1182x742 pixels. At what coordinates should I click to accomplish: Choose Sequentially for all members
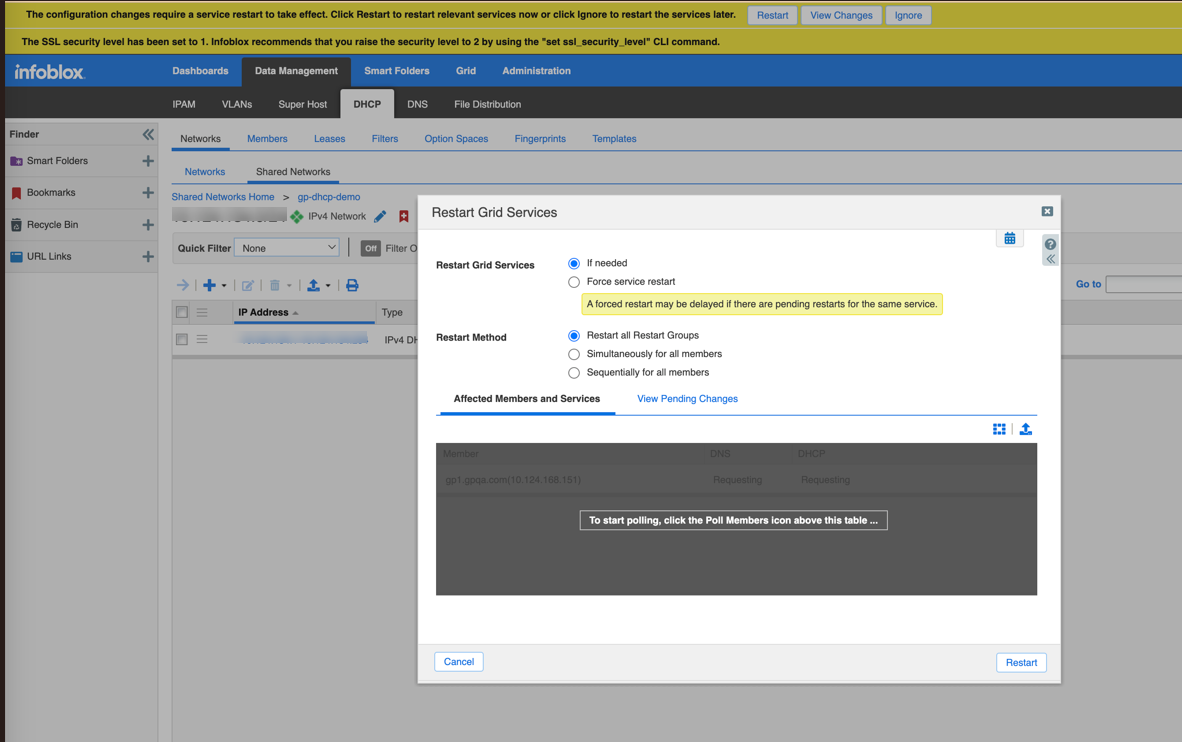[574, 373]
